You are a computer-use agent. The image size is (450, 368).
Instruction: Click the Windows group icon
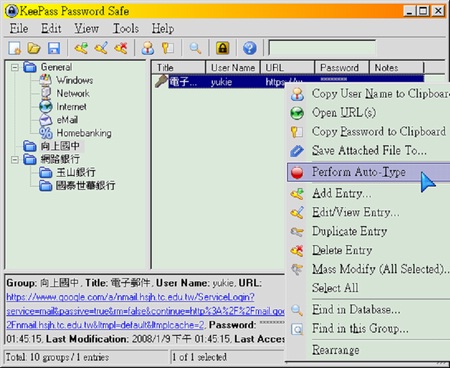46,80
